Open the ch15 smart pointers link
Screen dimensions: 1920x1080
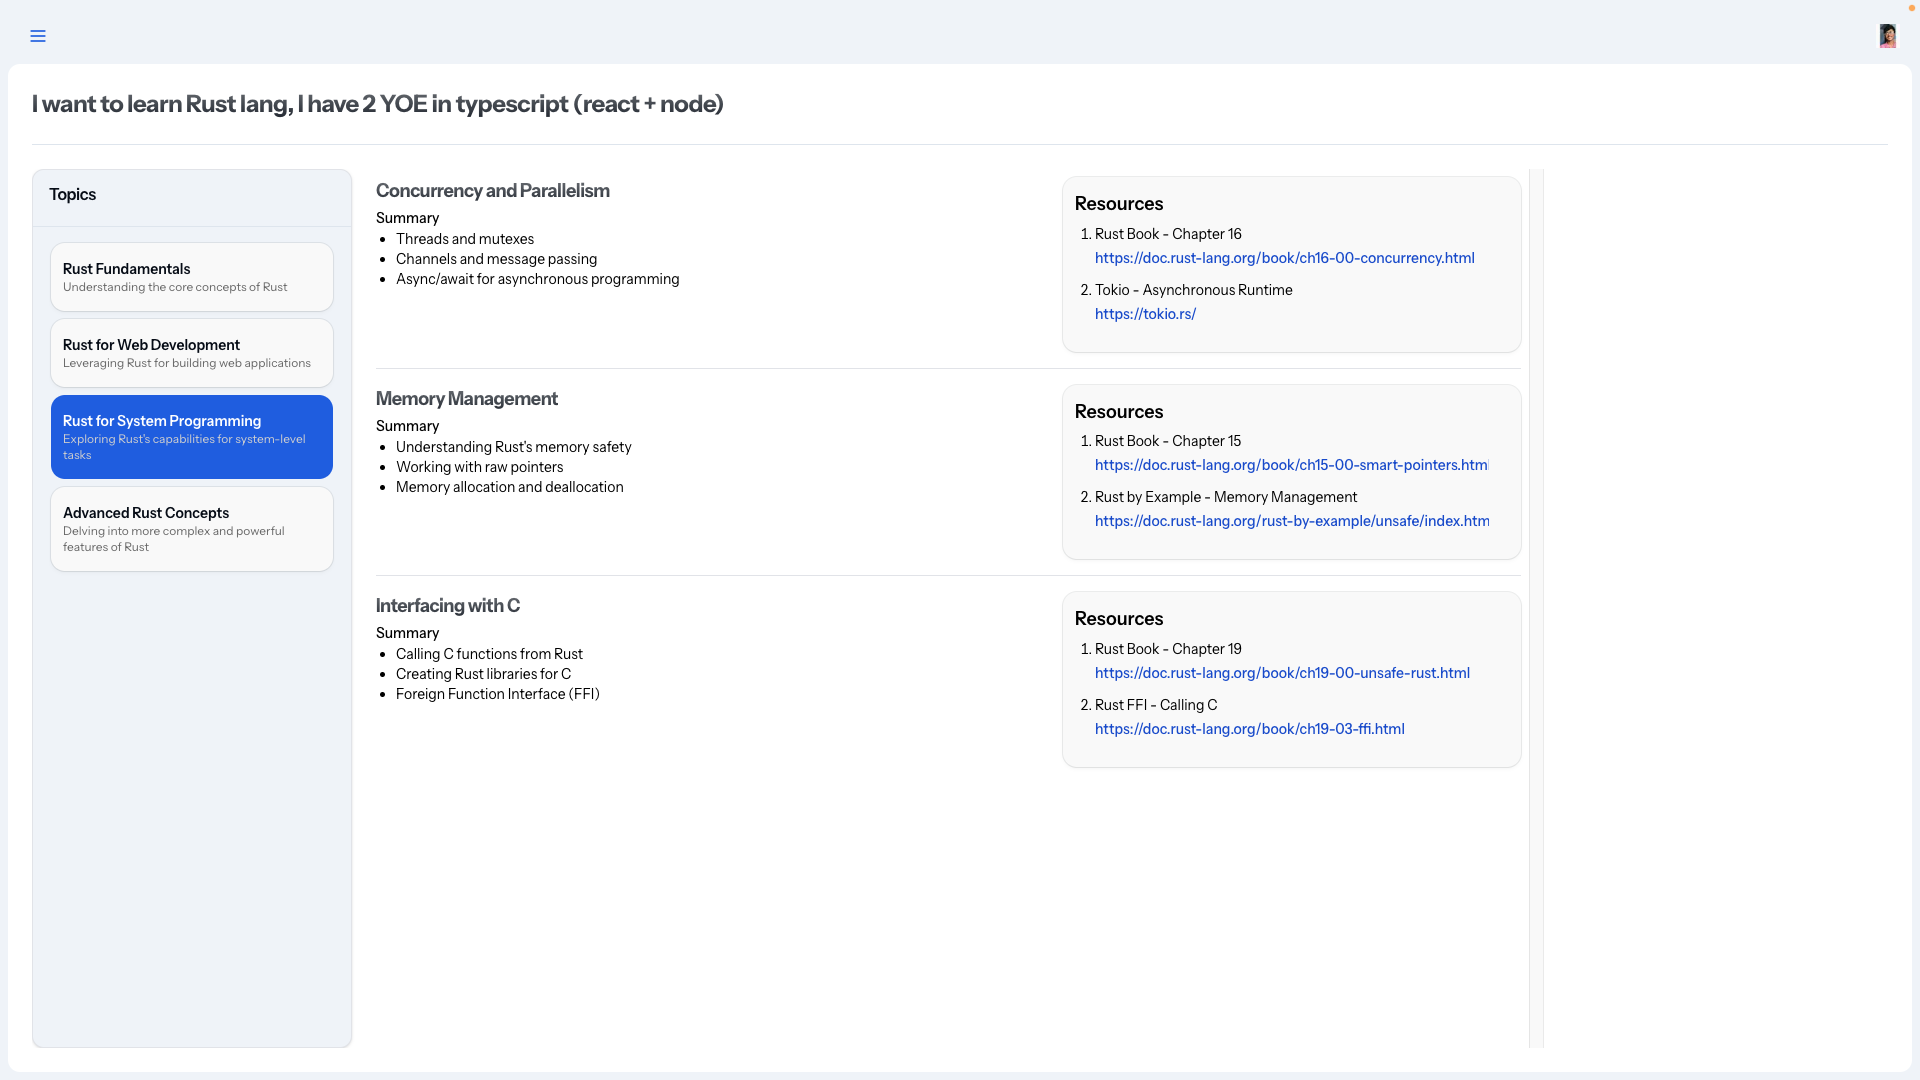(x=1291, y=465)
